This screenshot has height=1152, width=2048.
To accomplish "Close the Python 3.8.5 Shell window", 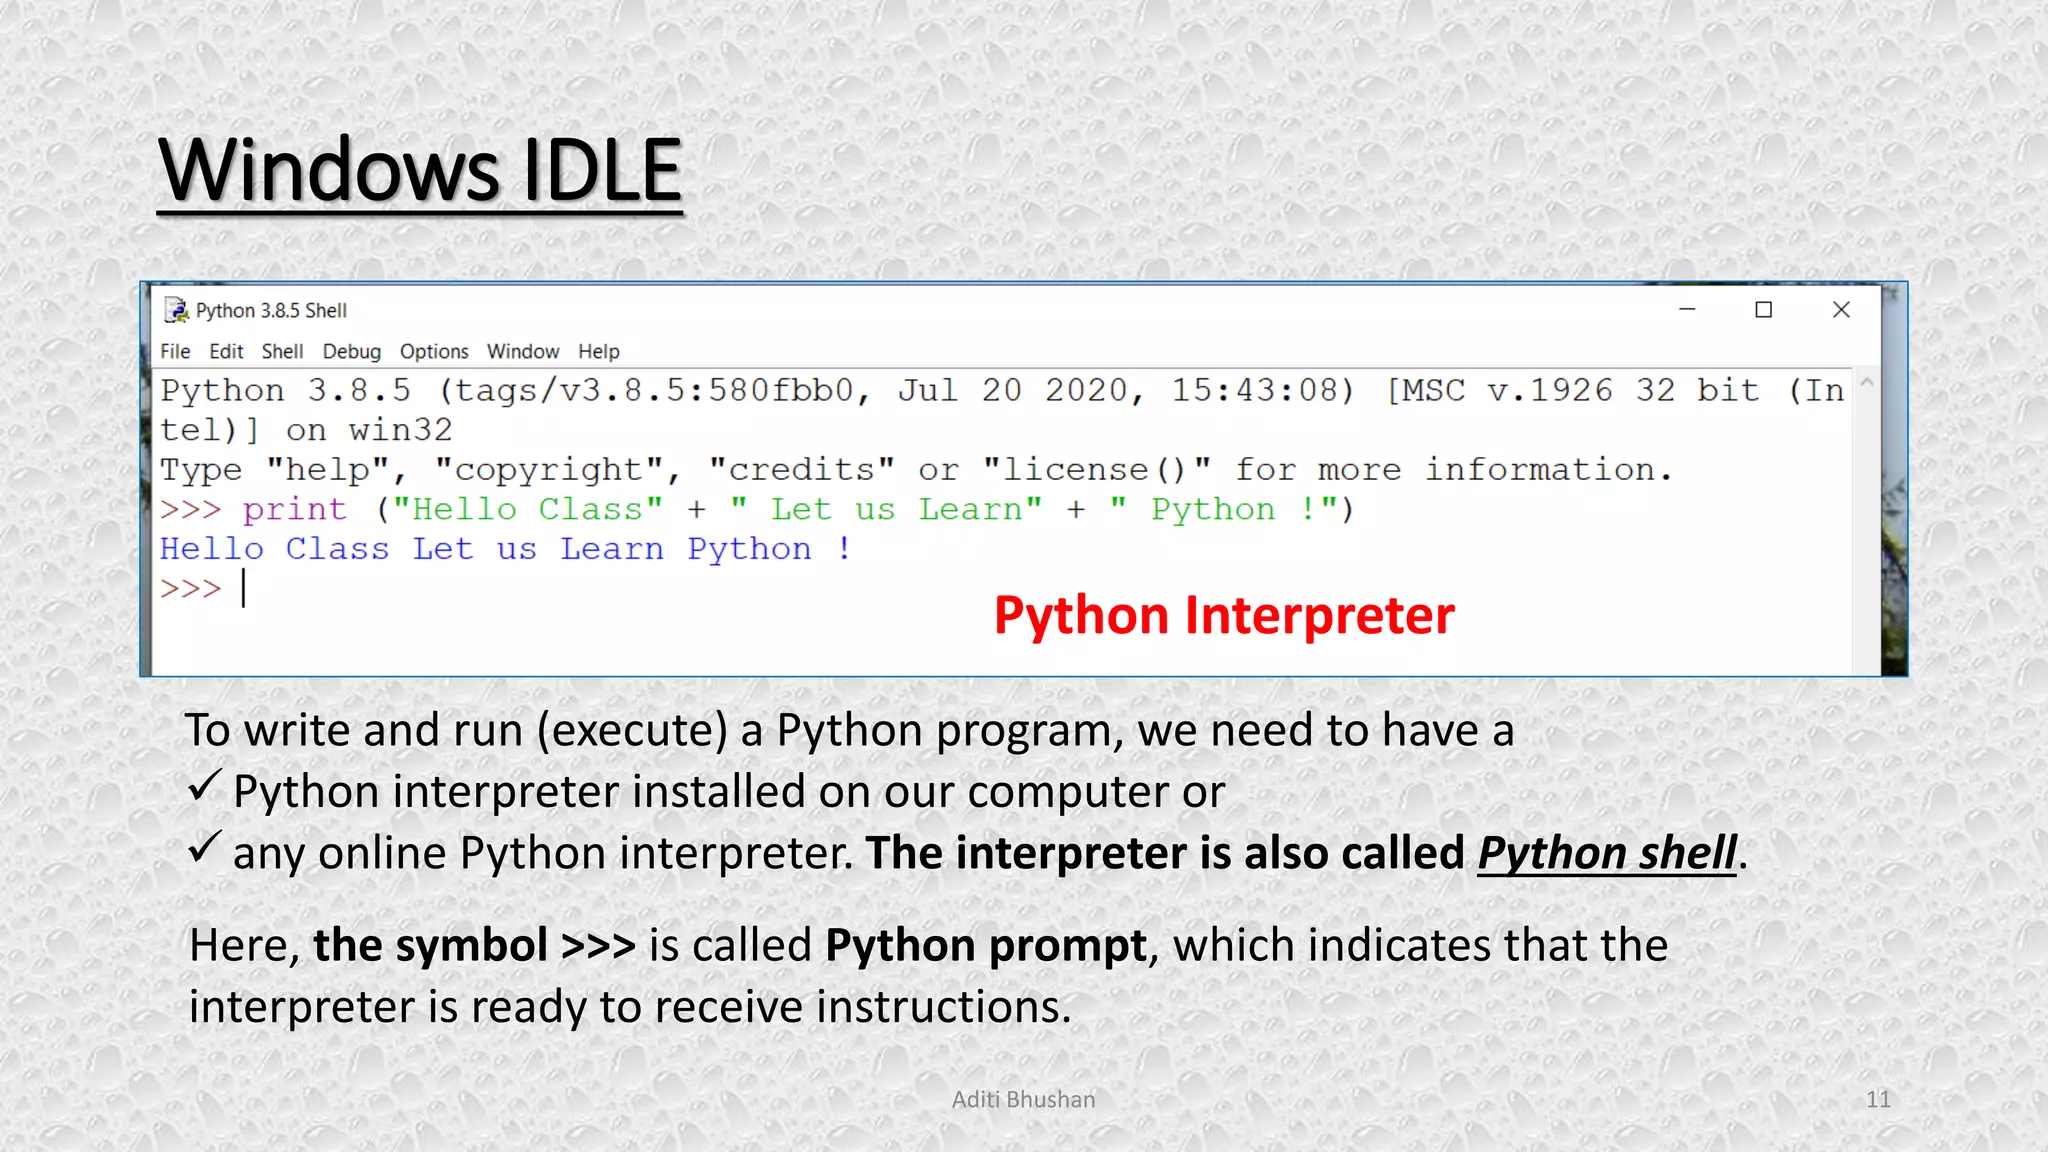I will coord(1841,310).
